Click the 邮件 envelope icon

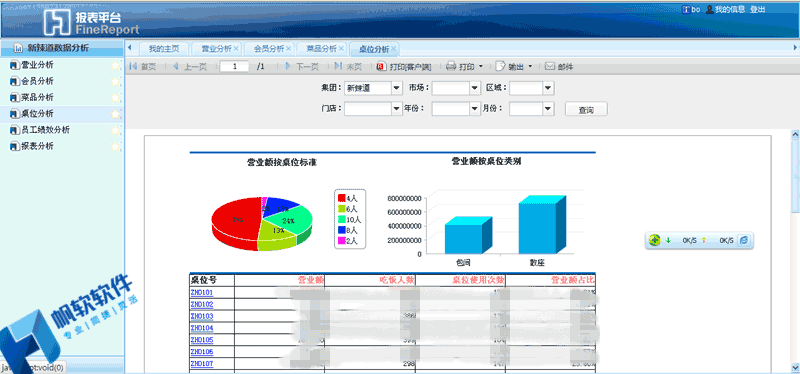click(x=549, y=66)
